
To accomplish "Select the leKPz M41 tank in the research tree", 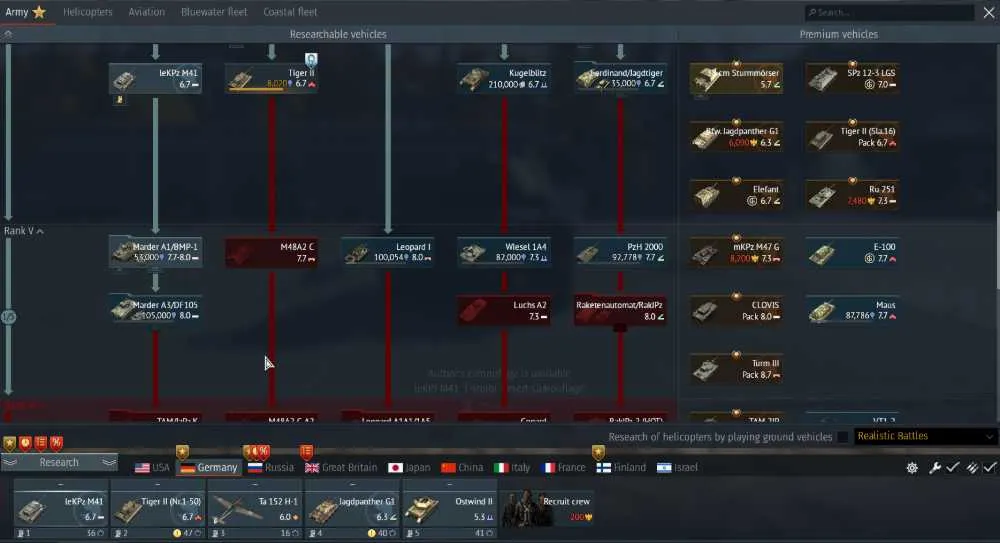I will point(156,78).
